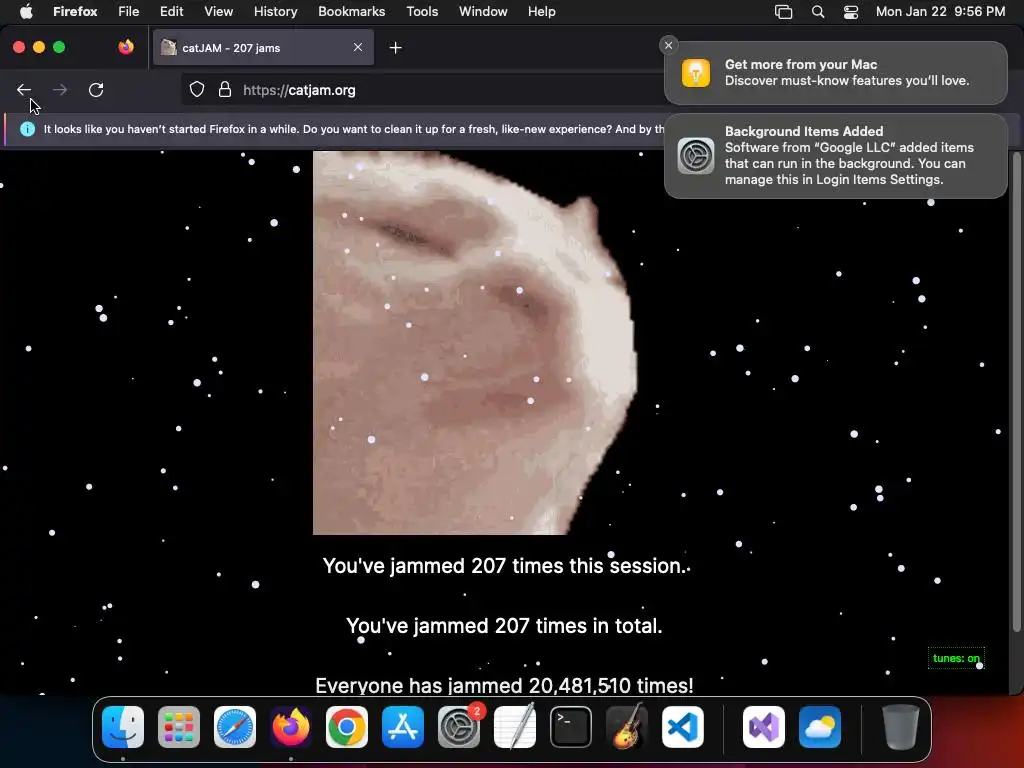
Task: Launch Terminal from the Dock
Action: (x=571, y=727)
